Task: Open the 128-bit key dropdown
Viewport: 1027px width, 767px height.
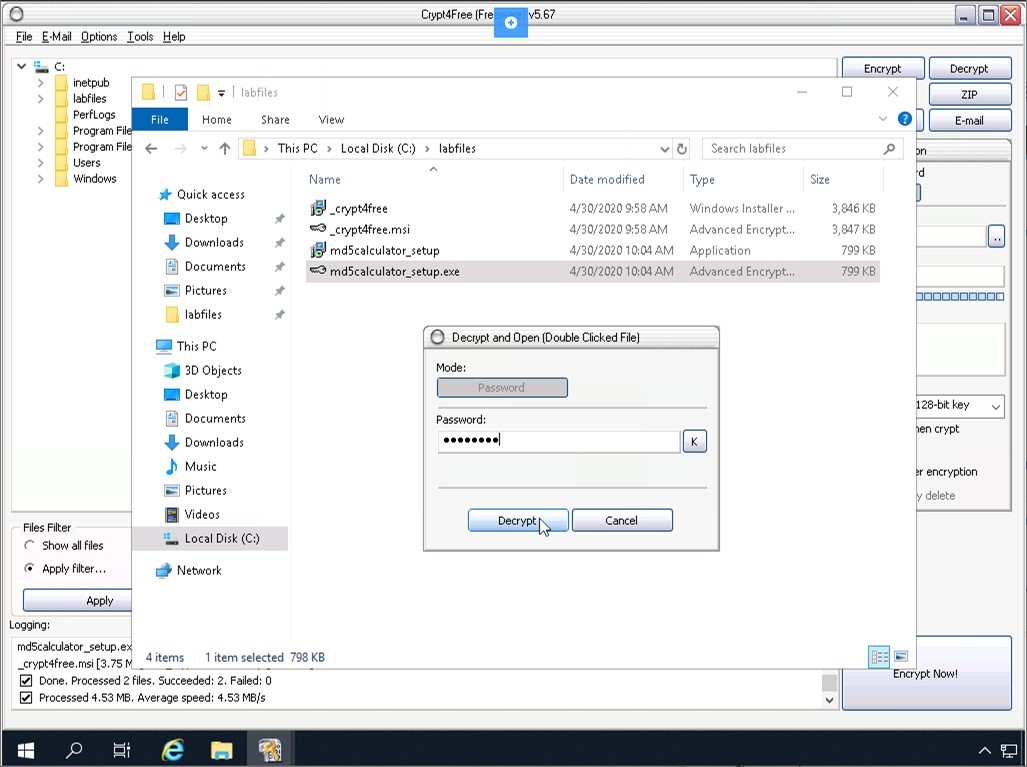Action: pos(995,406)
